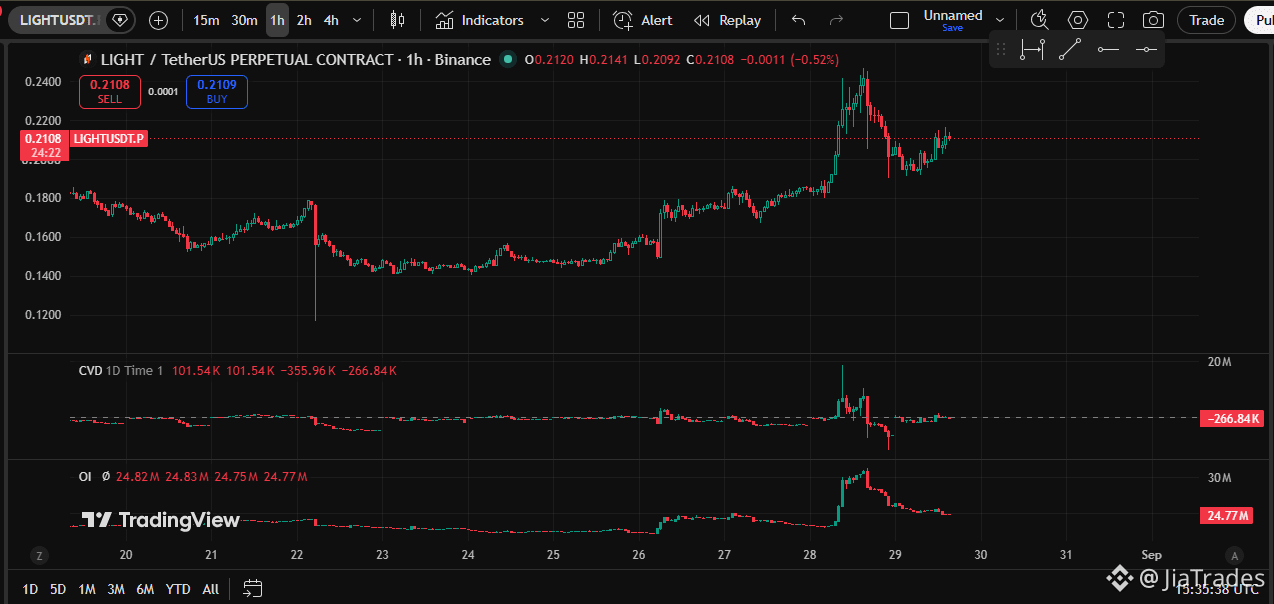Viewport: 1274px width, 604px height.
Task: Click the Publish button
Action: [x=1260, y=20]
